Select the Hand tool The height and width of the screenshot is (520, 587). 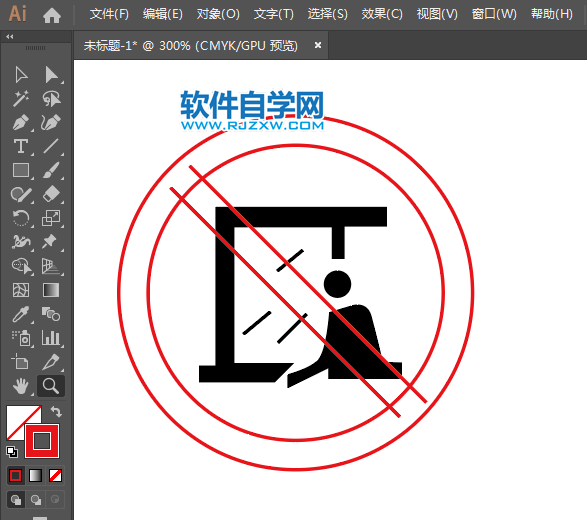[x=21, y=386]
